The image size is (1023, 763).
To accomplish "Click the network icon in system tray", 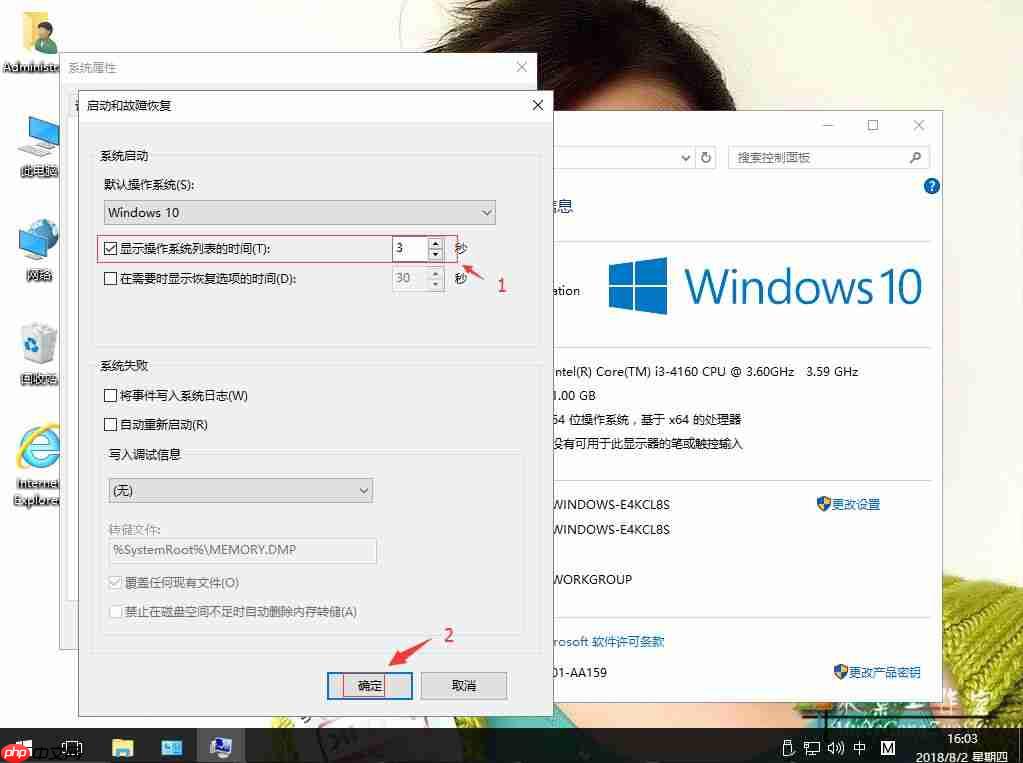I will click(x=812, y=748).
